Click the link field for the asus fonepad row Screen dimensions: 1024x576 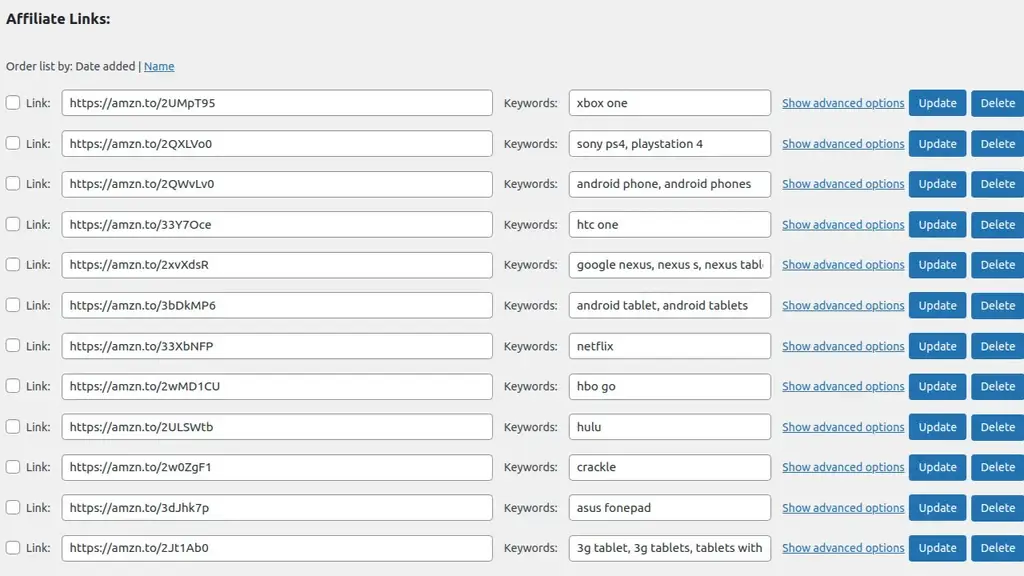(277, 507)
